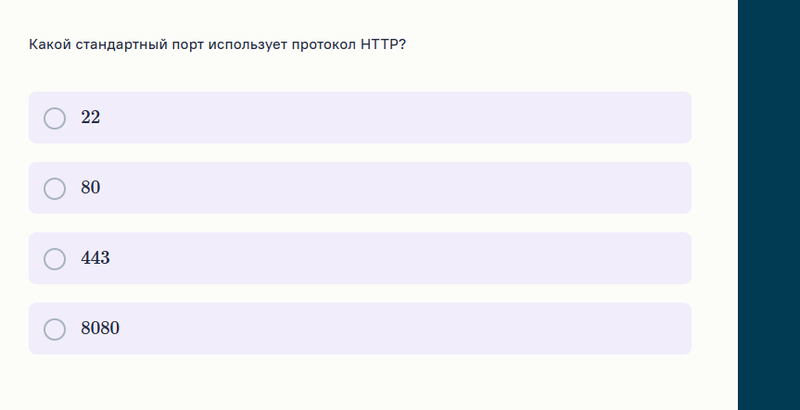Click the "80" answer label text
The image size is (800, 410).
[91, 188]
